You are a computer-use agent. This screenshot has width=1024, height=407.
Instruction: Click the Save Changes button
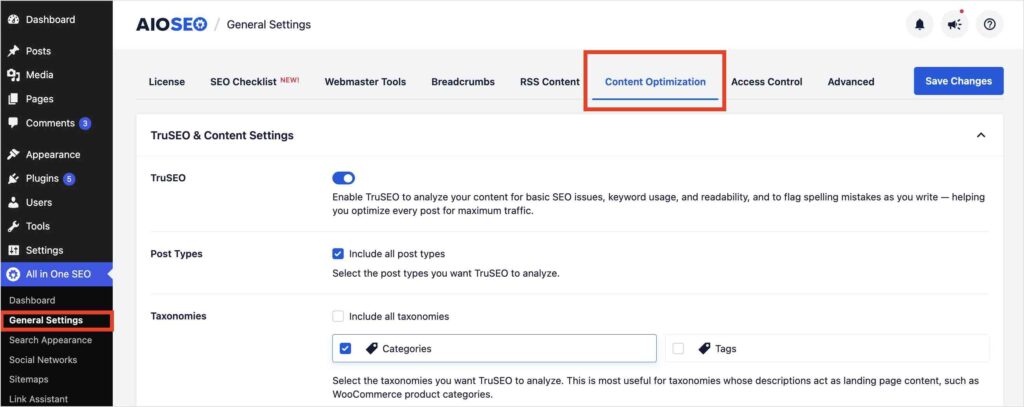pyautogui.click(x=958, y=81)
